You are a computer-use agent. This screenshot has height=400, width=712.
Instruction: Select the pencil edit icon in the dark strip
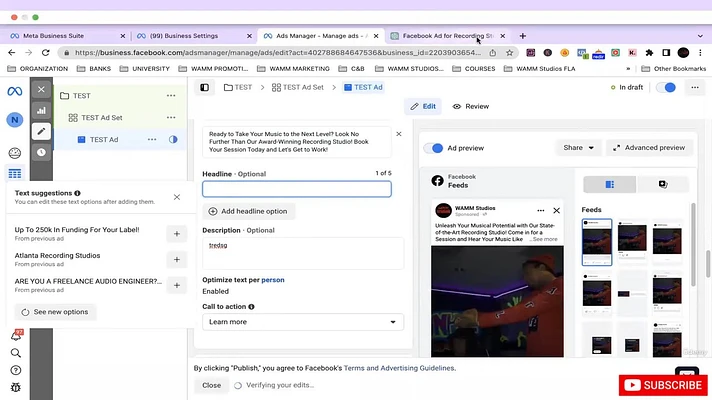pyautogui.click(x=41, y=131)
